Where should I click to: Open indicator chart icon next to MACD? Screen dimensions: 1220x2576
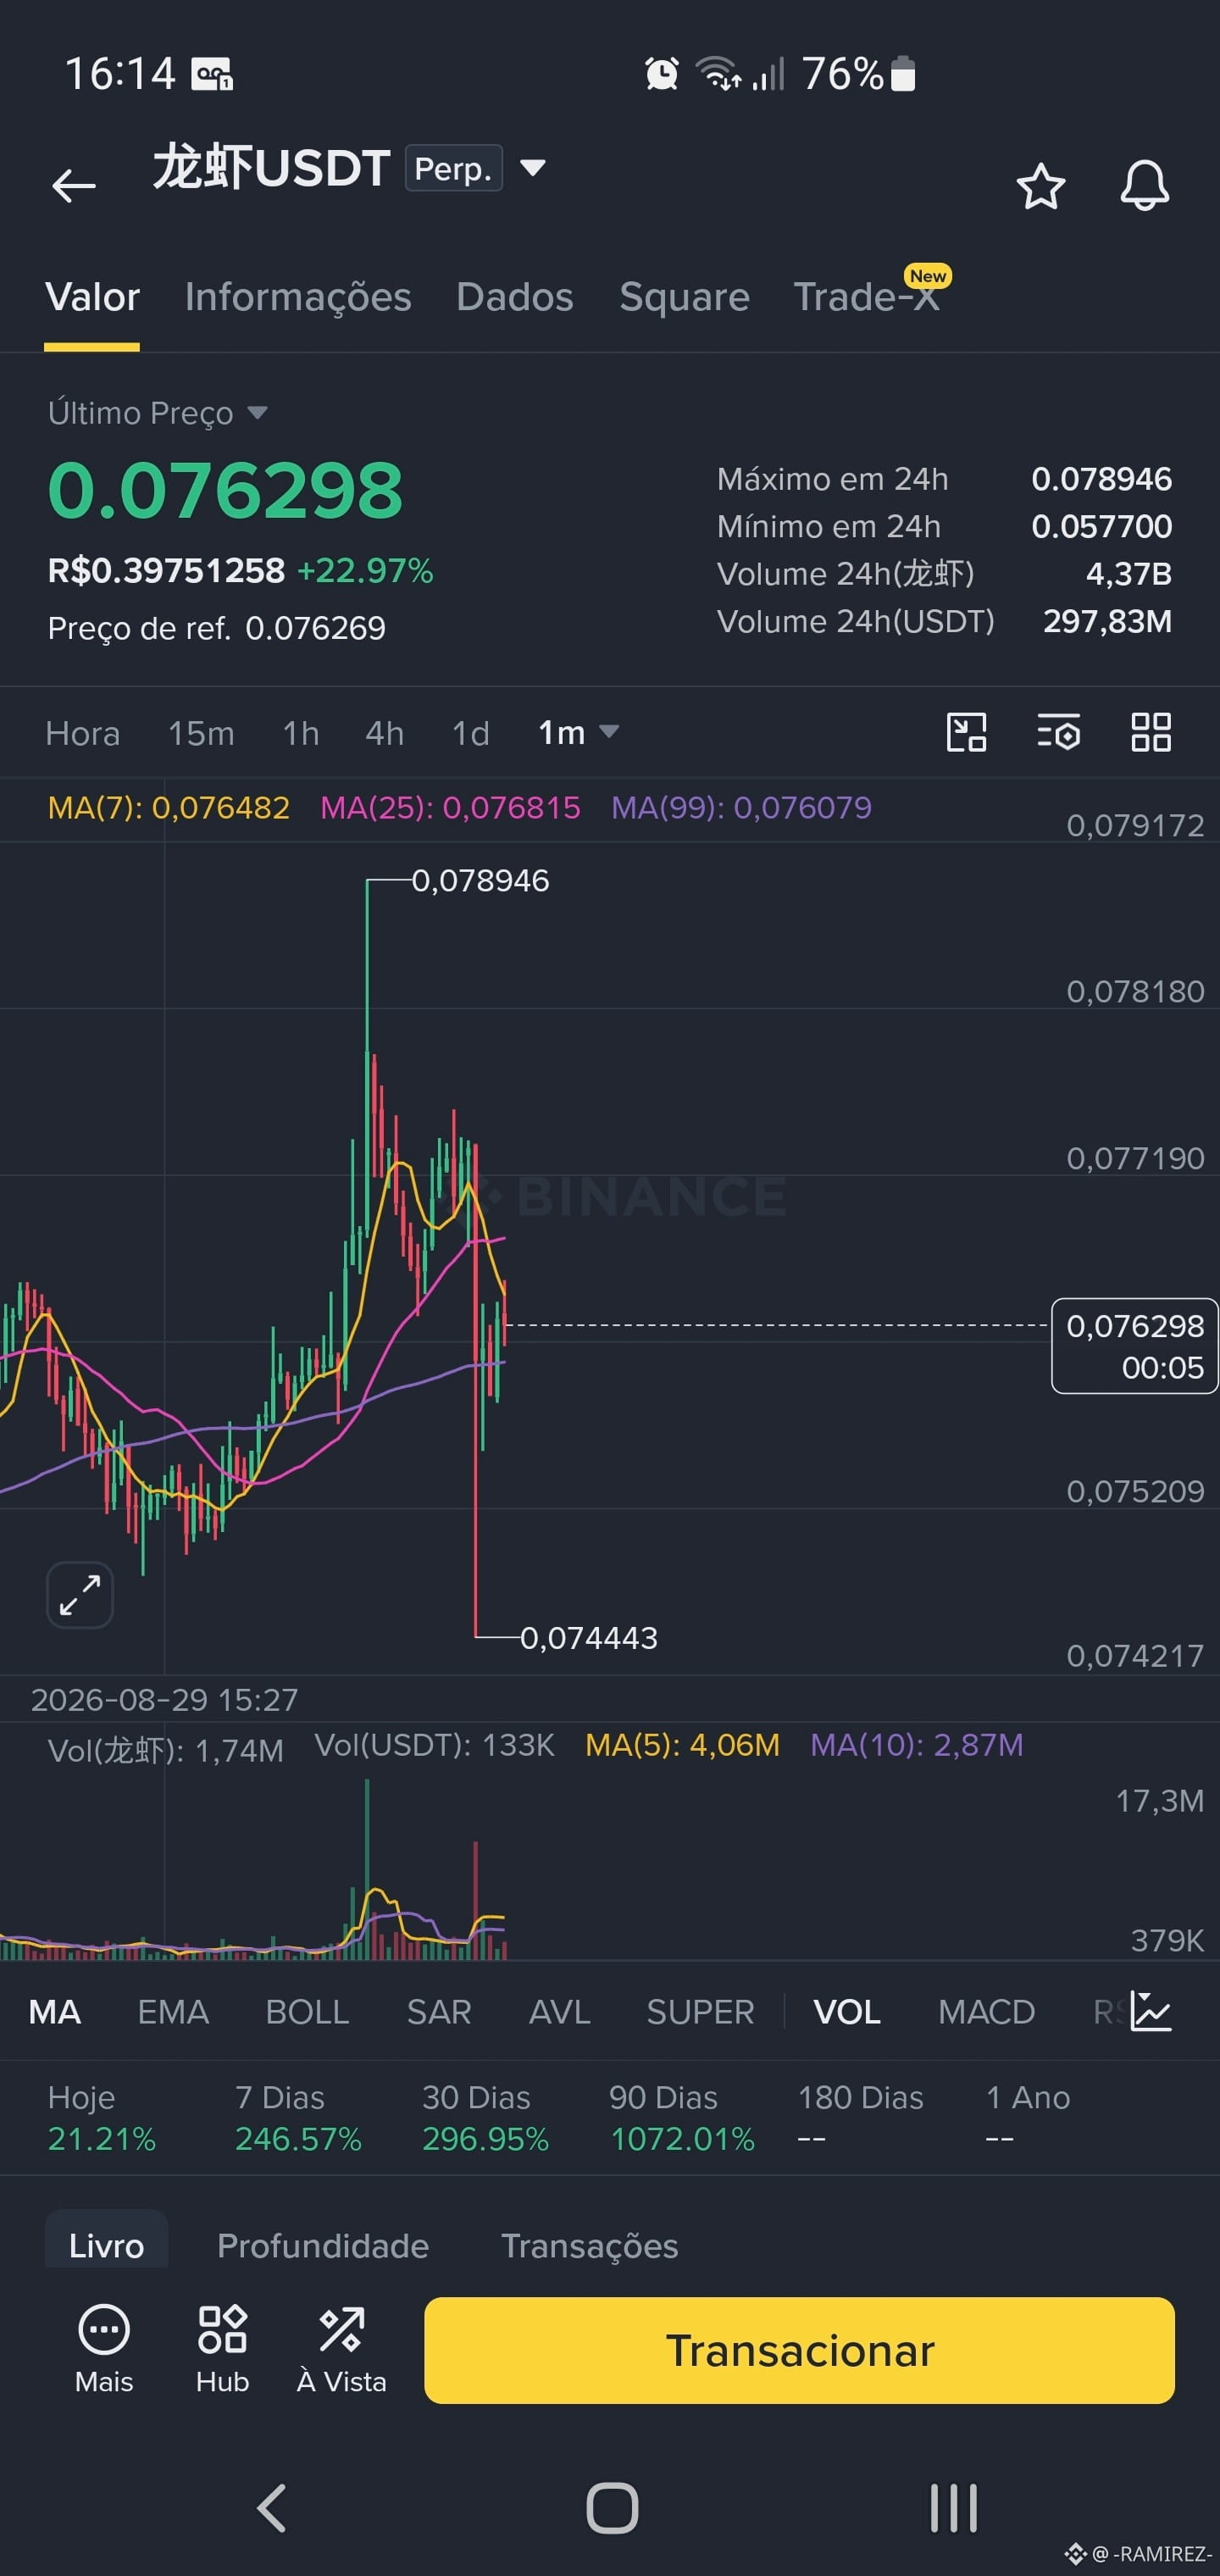tap(1150, 2011)
